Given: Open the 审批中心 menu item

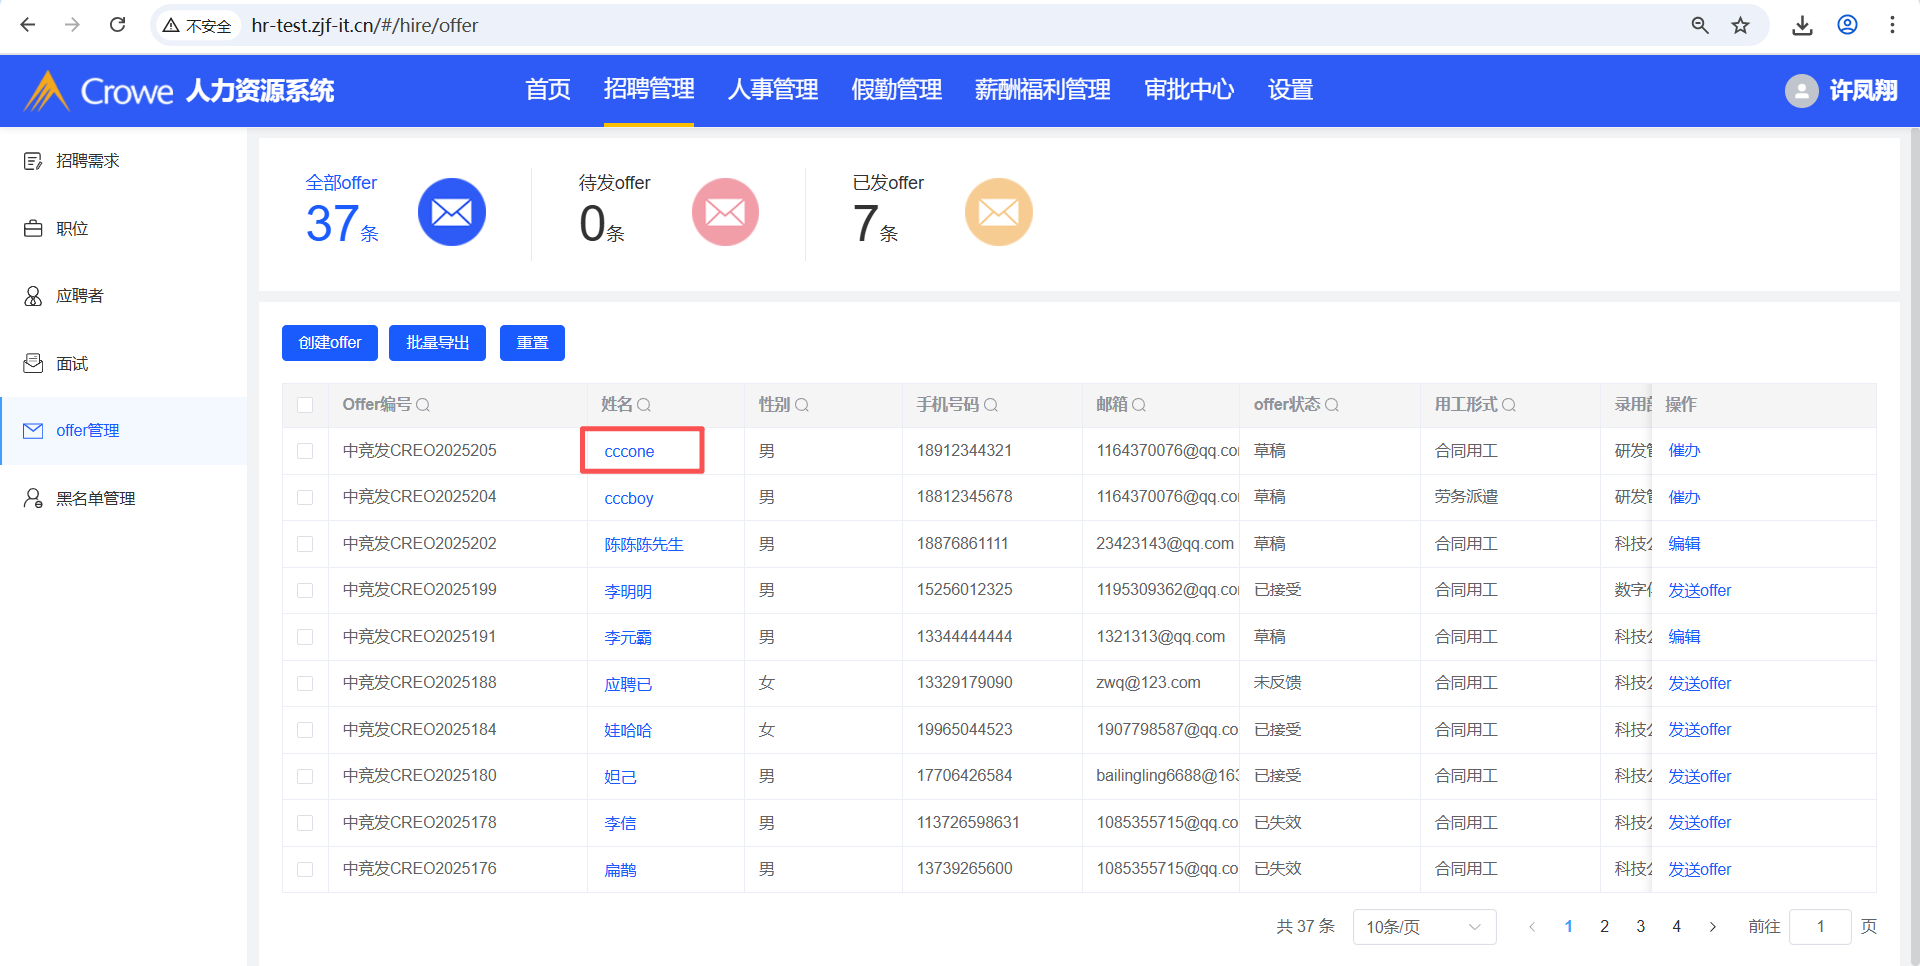Looking at the screenshot, I should pyautogui.click(x=1188, y=90).
